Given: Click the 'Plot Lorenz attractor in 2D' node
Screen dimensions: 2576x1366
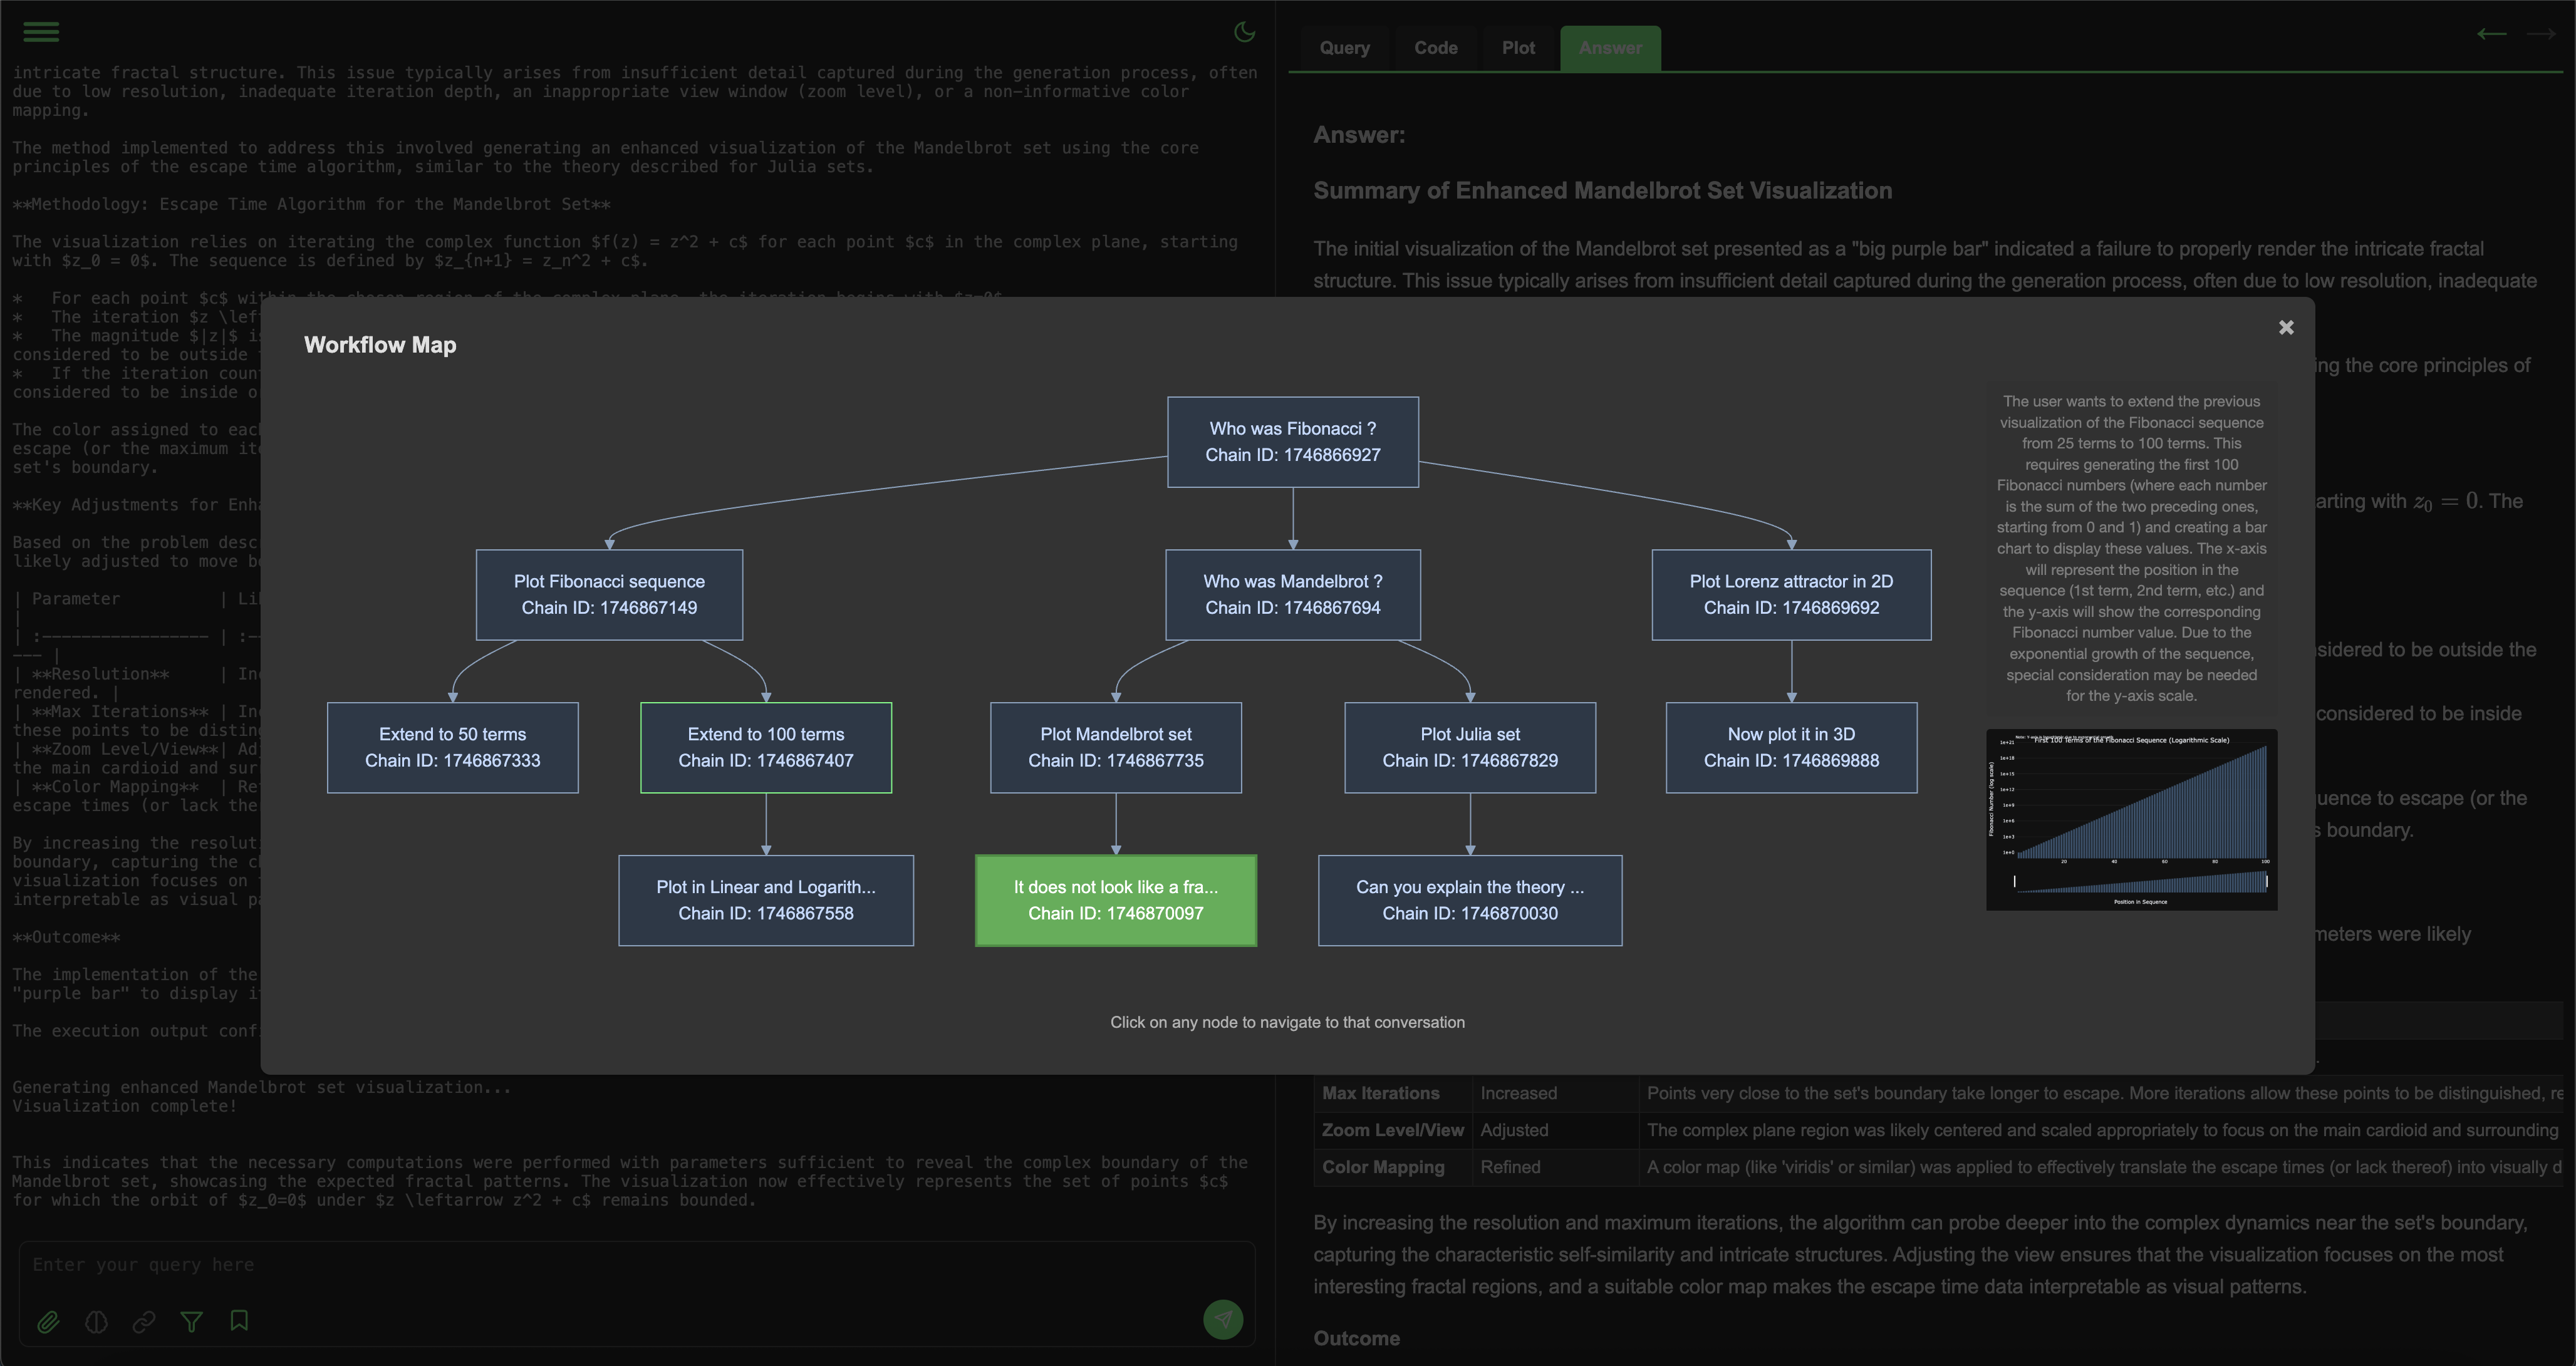Looking at the screenshot, I should (1791, 594).
